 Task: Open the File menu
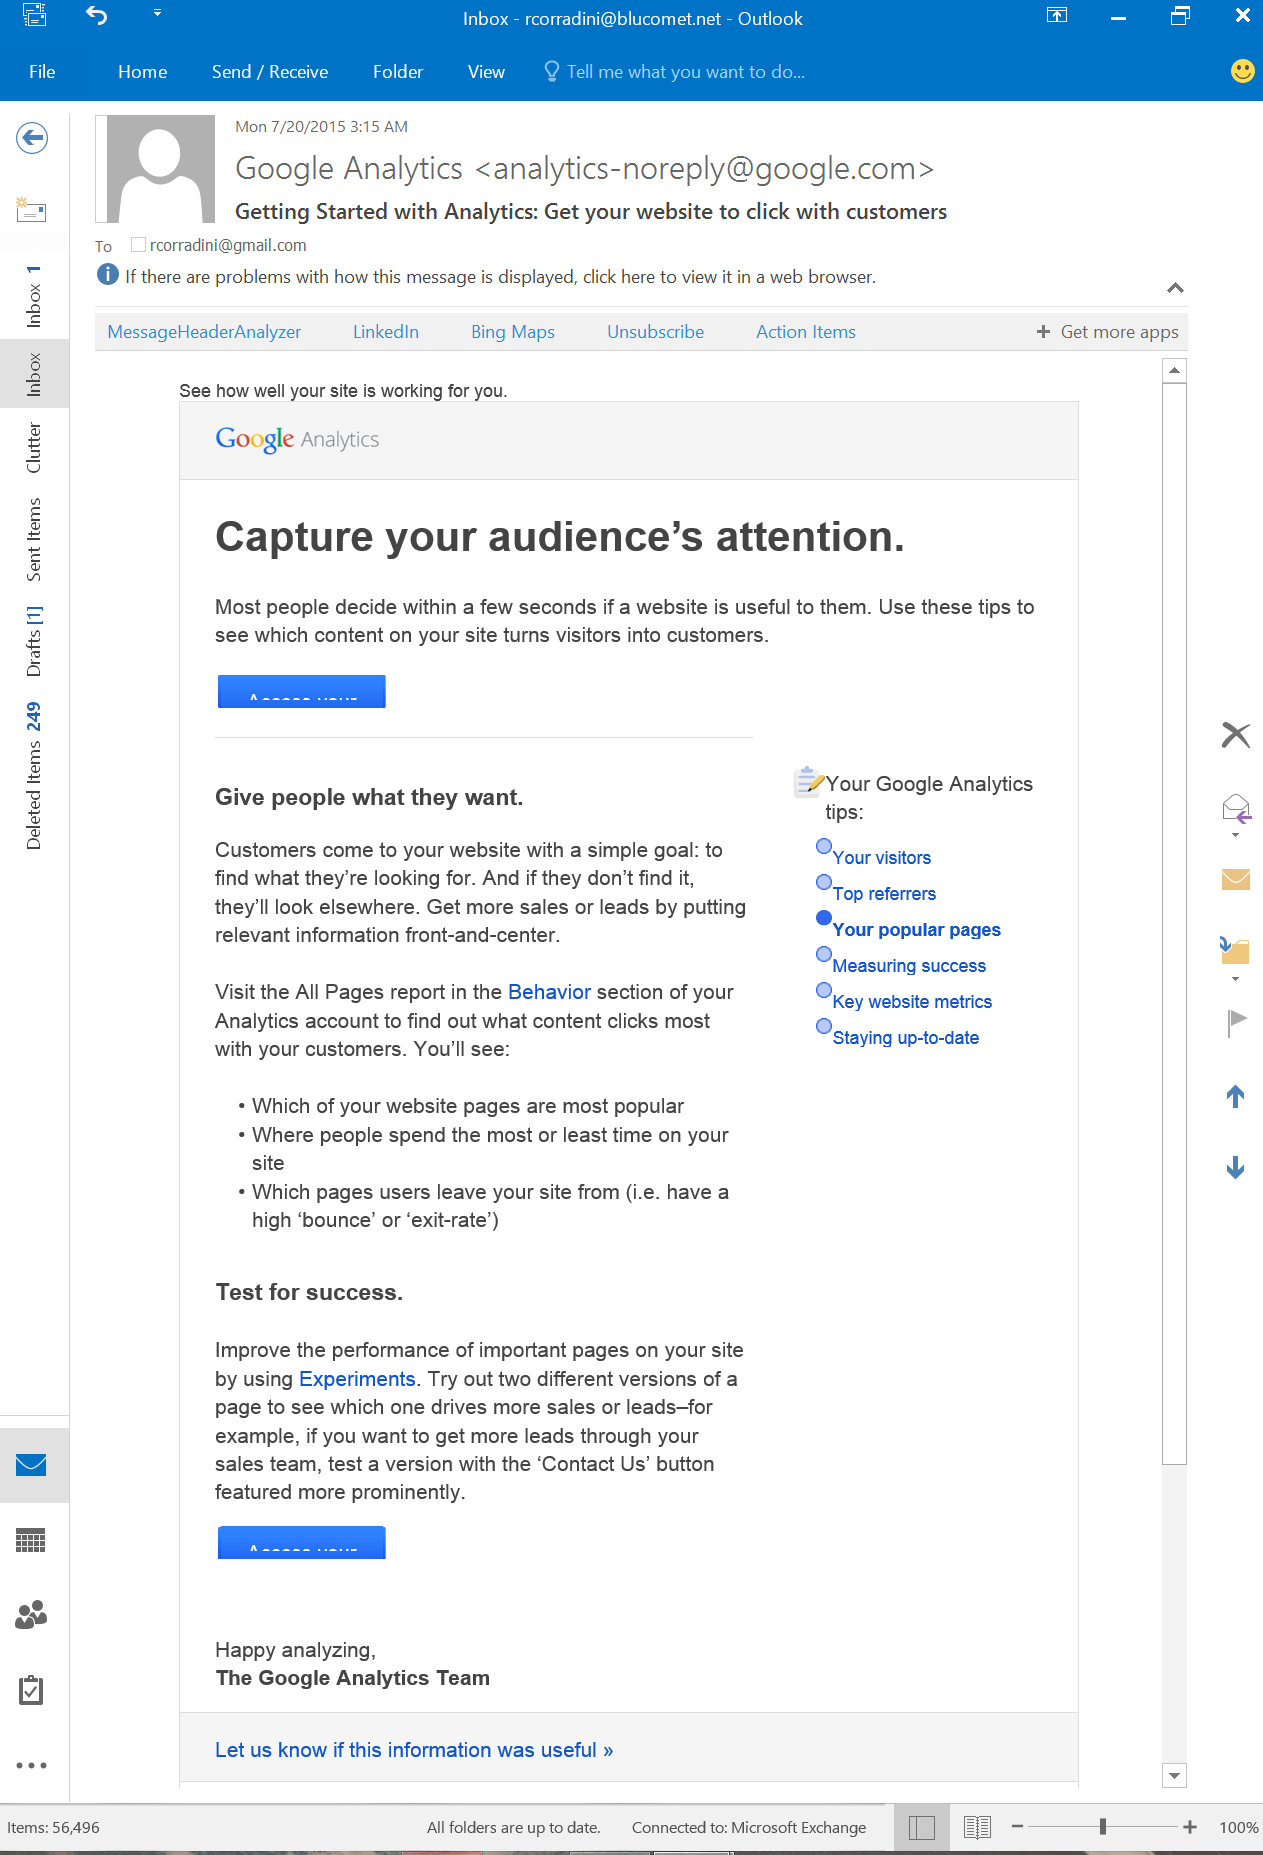[x=42, y=72]
